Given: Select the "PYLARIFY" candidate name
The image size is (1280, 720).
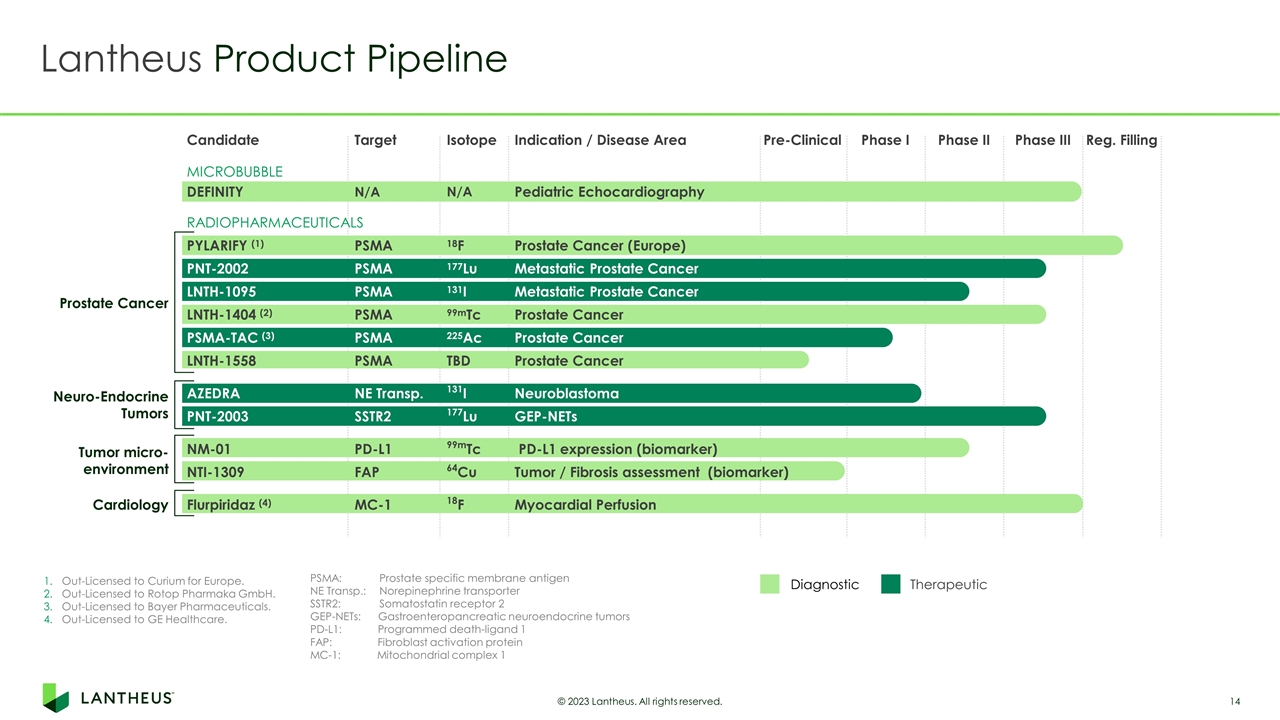Looking at the screenshot, I should point(217,246).
